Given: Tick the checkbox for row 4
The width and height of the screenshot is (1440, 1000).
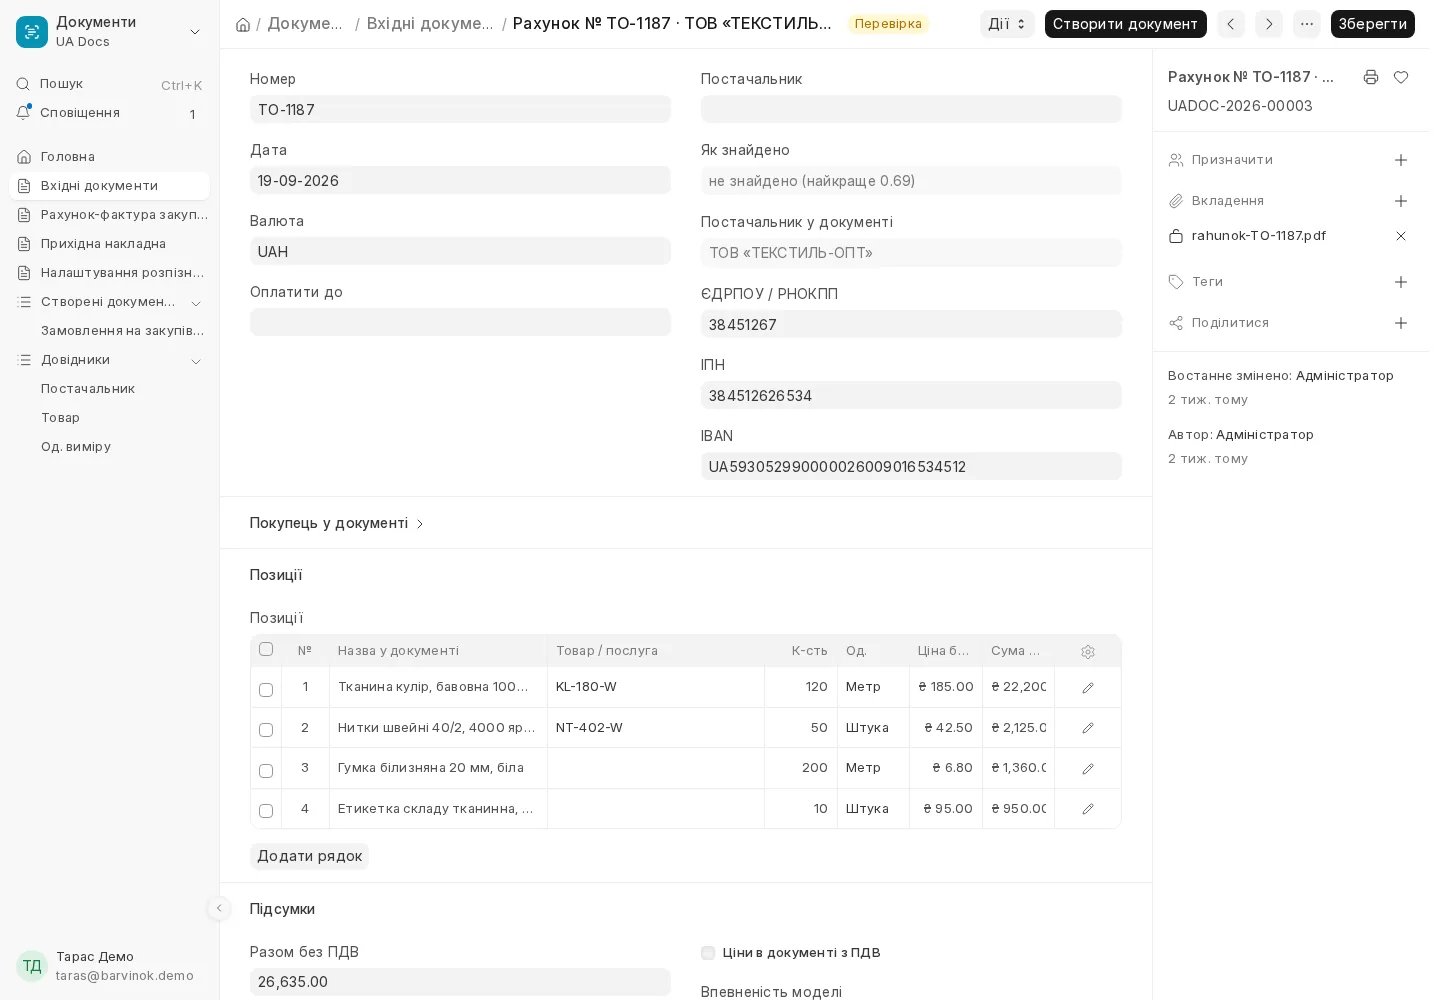Looking at the screenshot, I should pos(266,811).
